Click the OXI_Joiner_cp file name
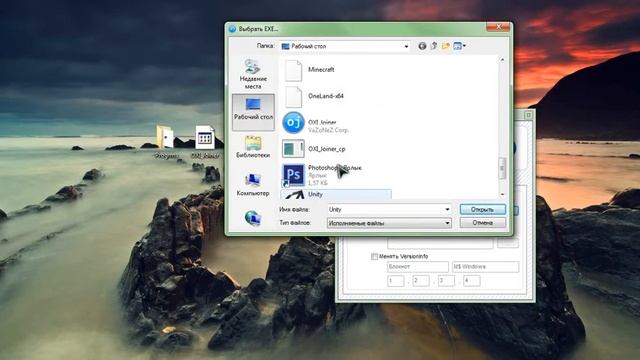This screenshot has height=360, width=640. pos(327,149)
